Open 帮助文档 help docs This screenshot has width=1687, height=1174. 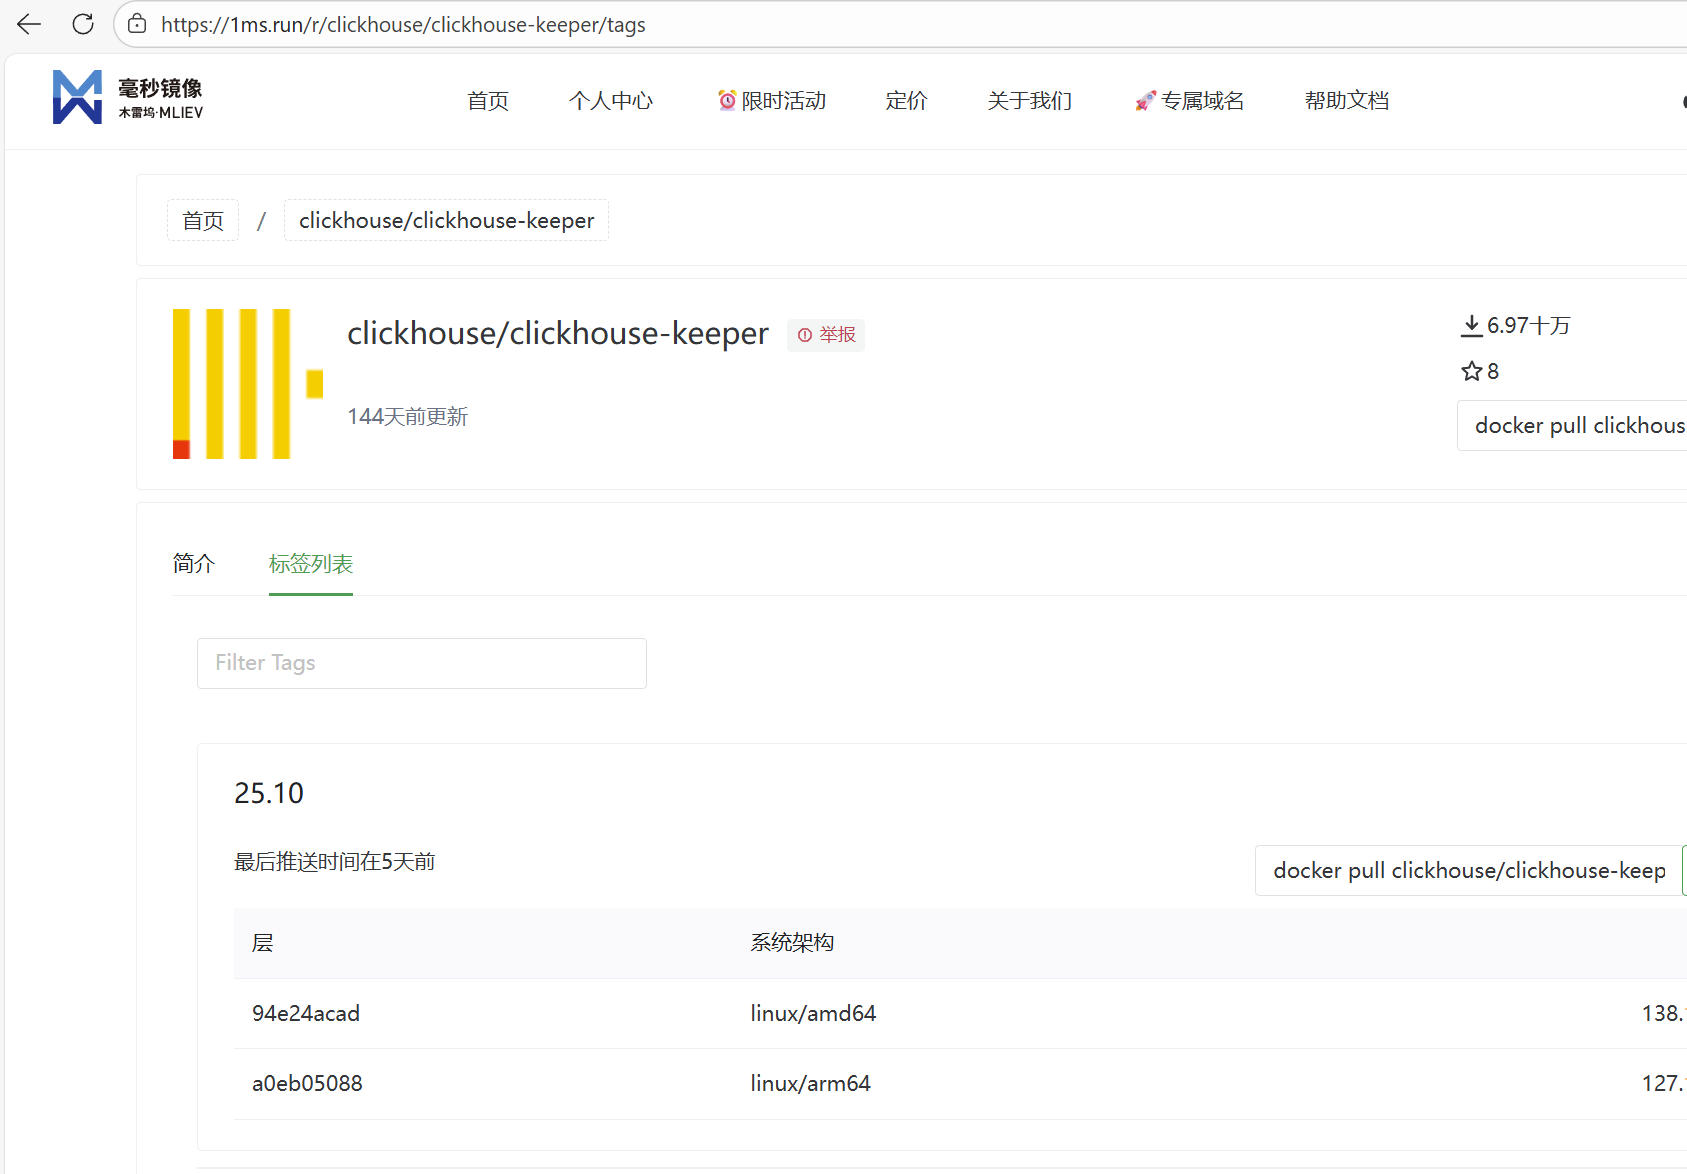[x=1347, y=101]
